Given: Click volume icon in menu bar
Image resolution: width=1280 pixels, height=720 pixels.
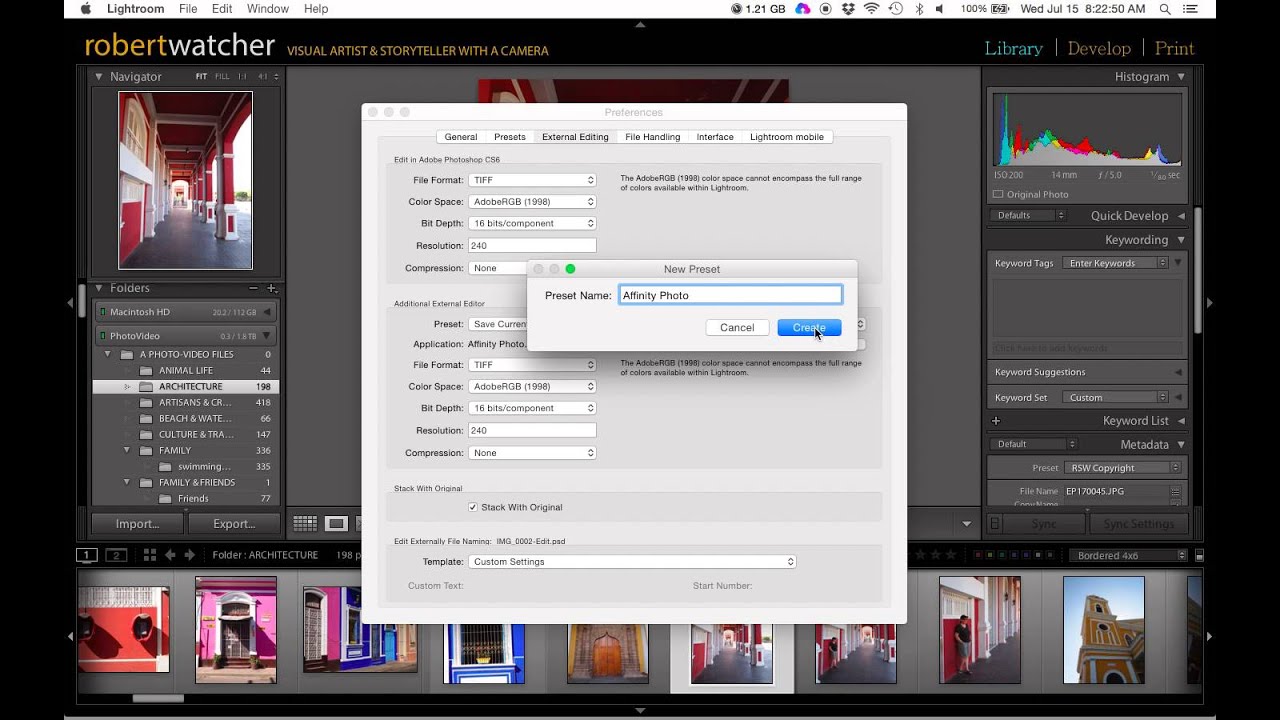Looking at the screenshot, I should pos(941,9).
